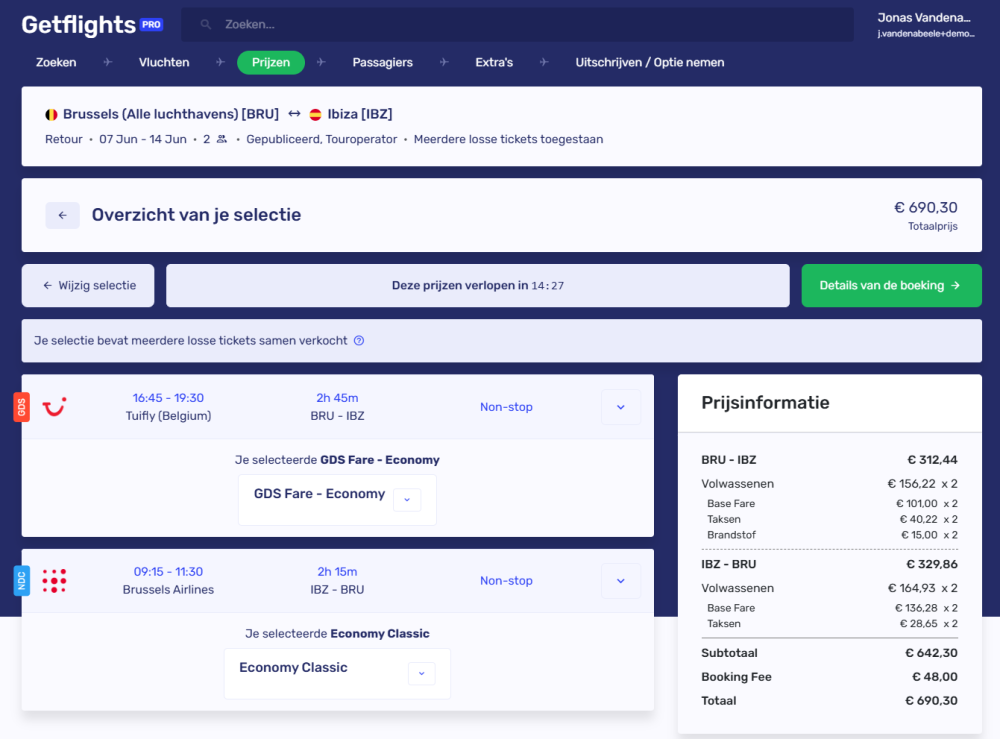
Task: Click the back arrow next to Overzicht van je selectie
Action: [62, 215]
